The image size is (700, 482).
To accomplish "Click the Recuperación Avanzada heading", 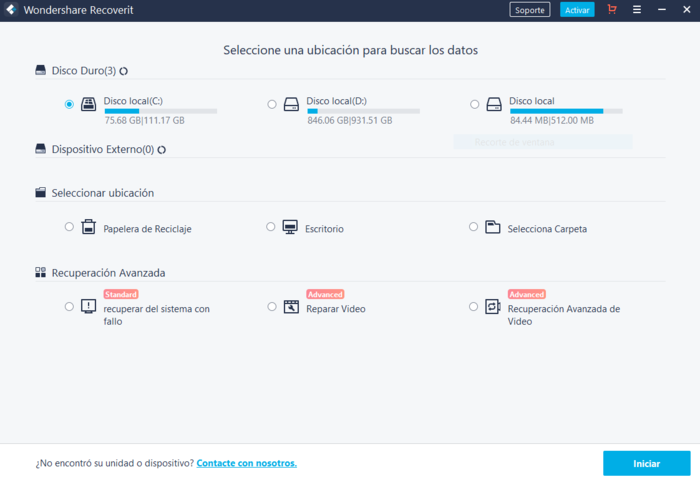I will click(108, 273).
